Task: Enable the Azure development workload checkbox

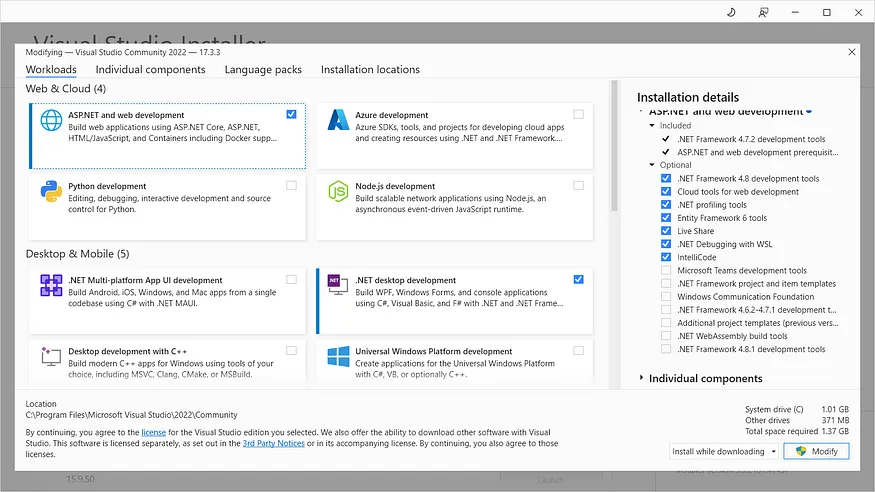Action: pyautogui.click(x=578, y=115)
